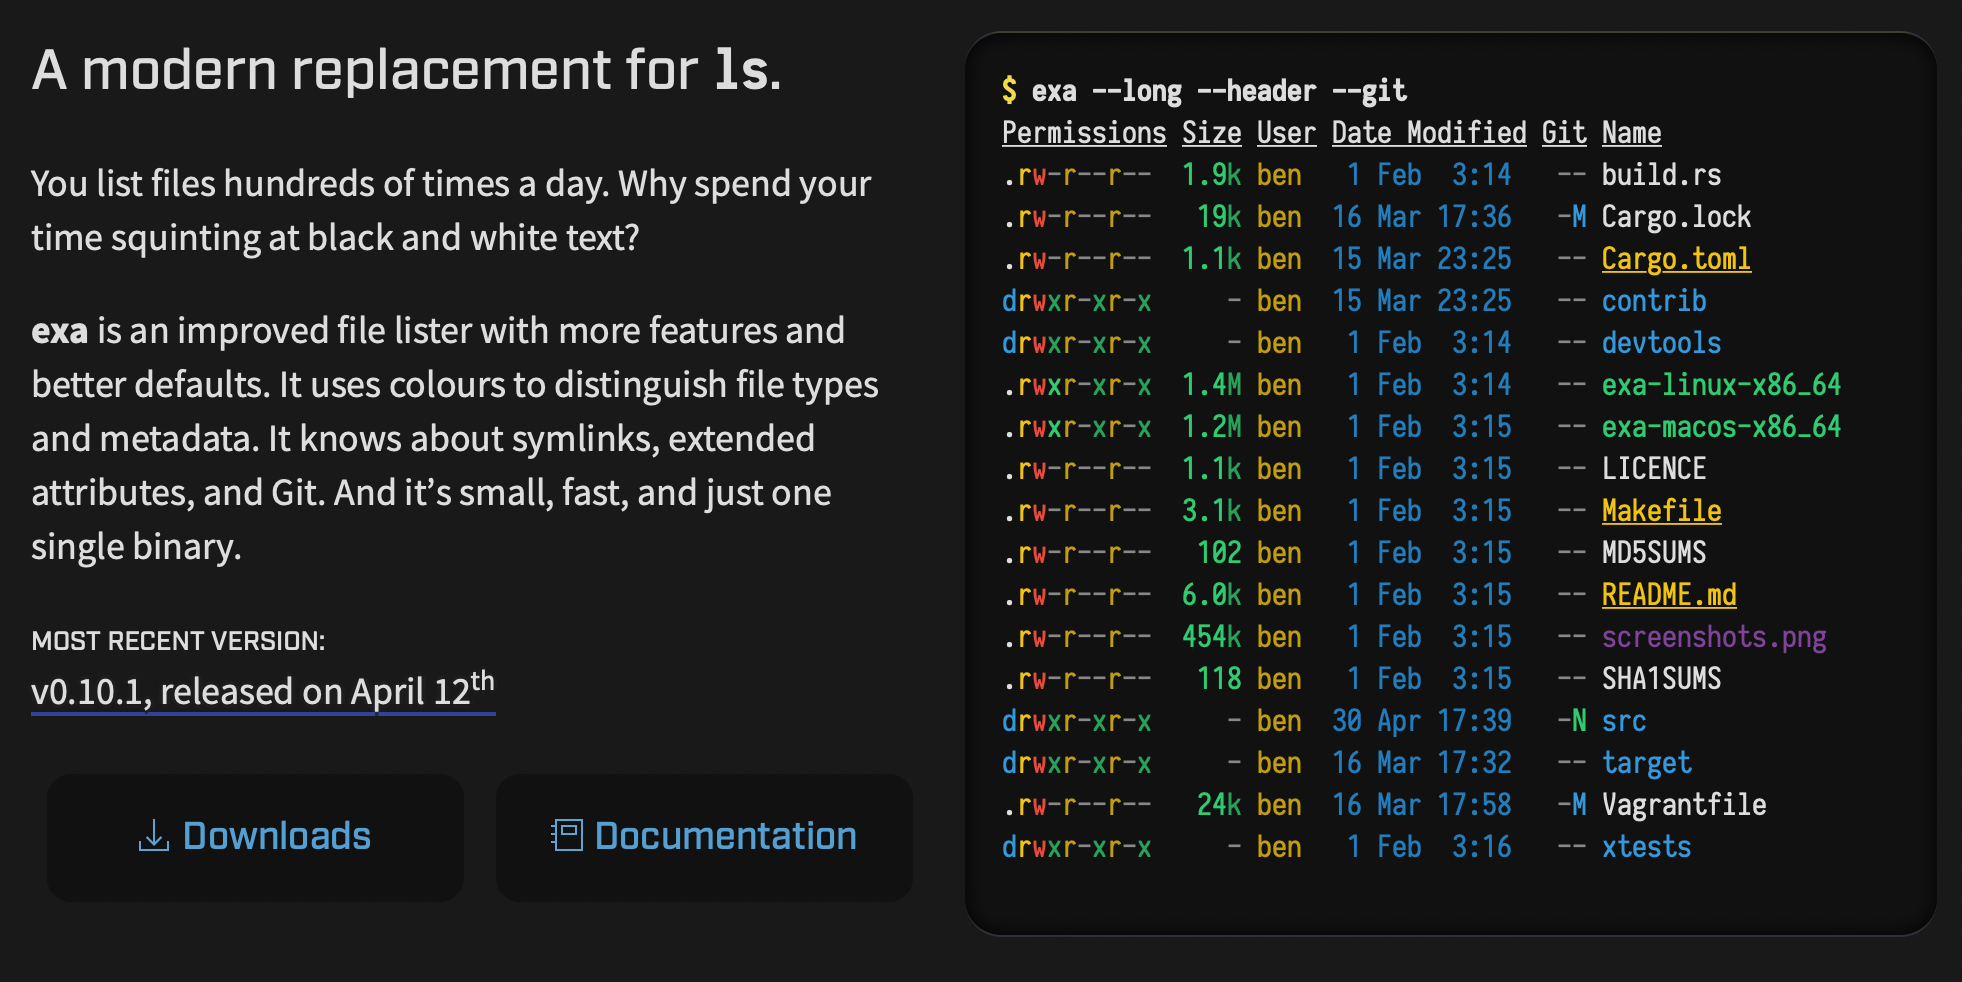
Task: Click the 3.1k size of Makefile
Action: (1211, 511)
